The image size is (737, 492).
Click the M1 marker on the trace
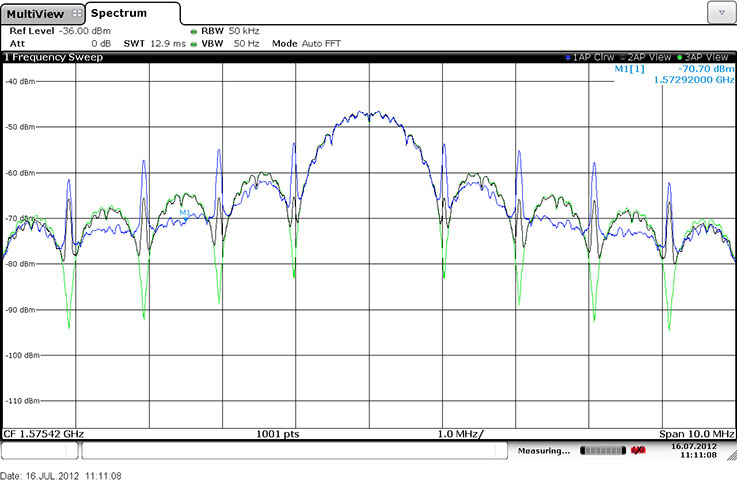(185, 215)
